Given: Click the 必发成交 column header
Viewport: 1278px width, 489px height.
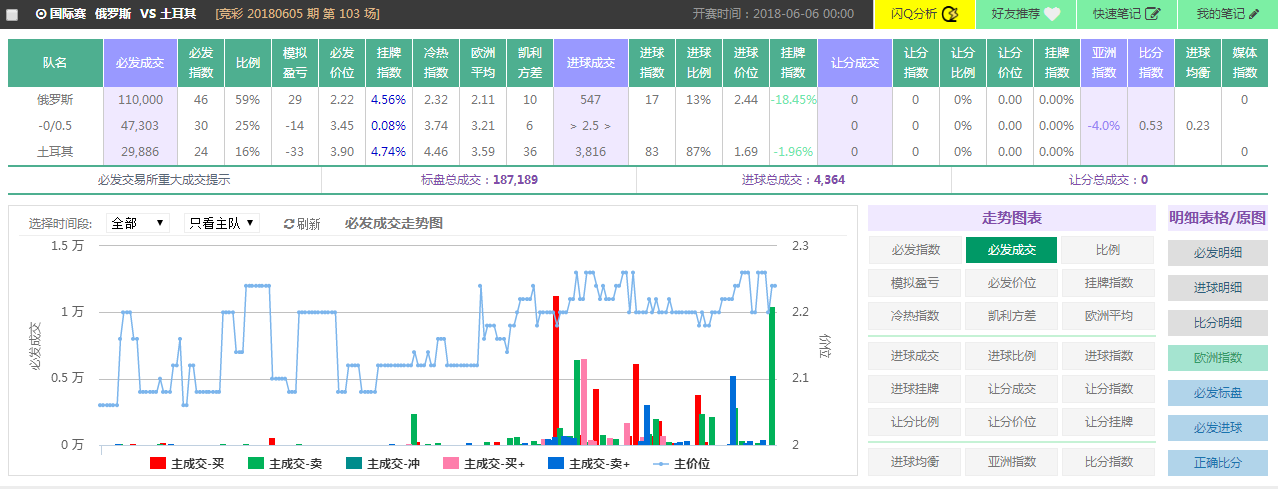Looking at the screenshot, I should (140, 63).
